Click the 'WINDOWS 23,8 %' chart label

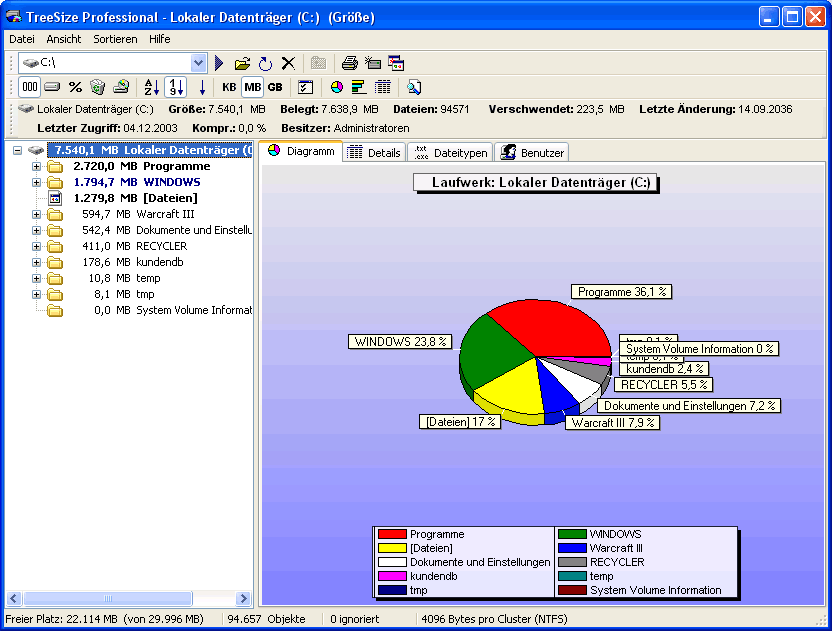(x=400, y=342)
